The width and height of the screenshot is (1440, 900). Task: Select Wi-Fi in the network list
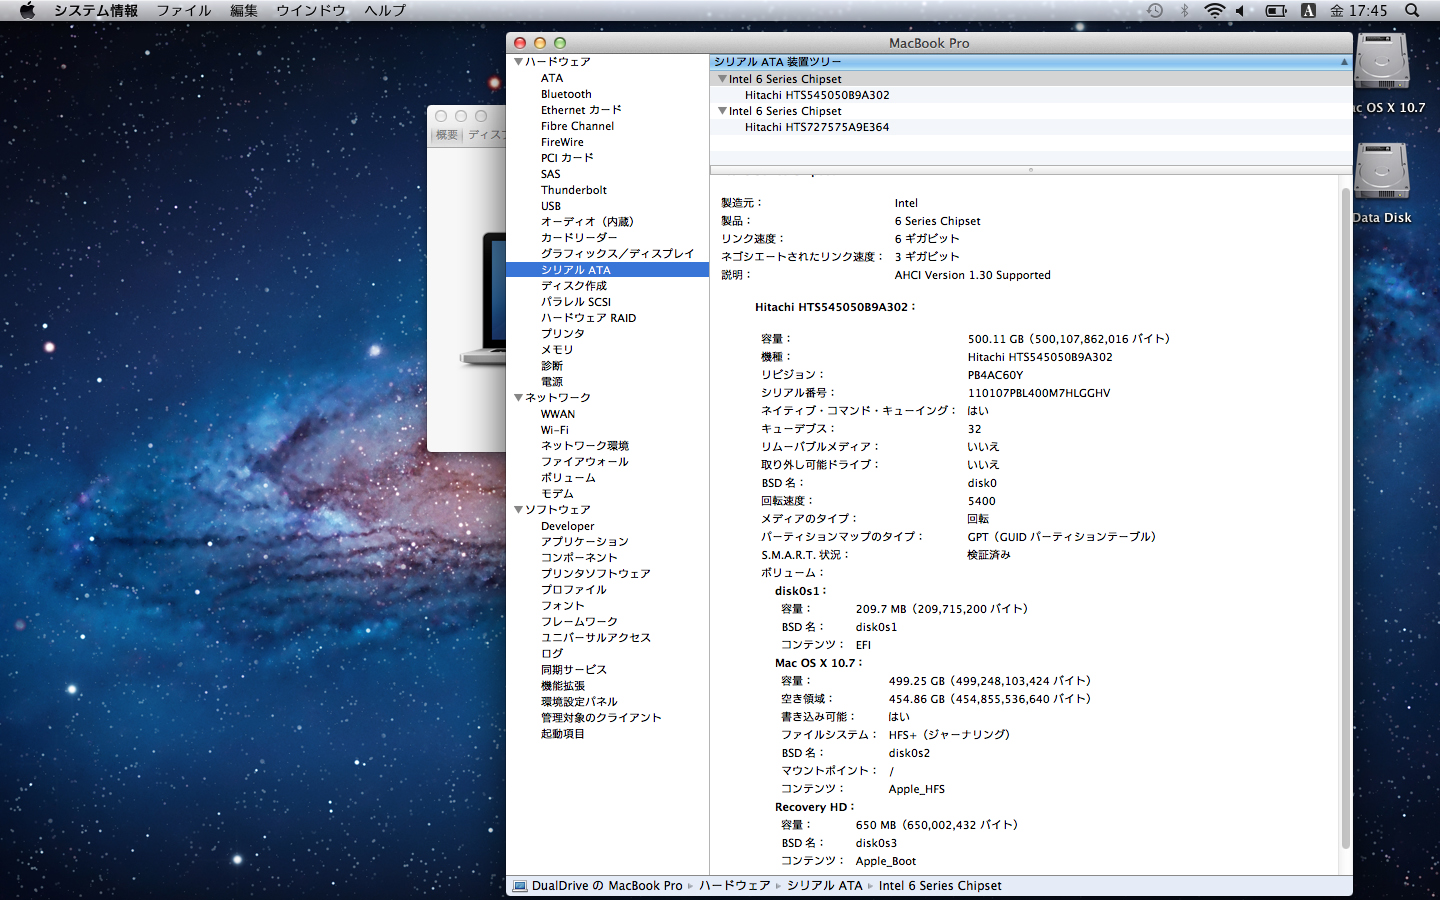(x=555, y=430)
